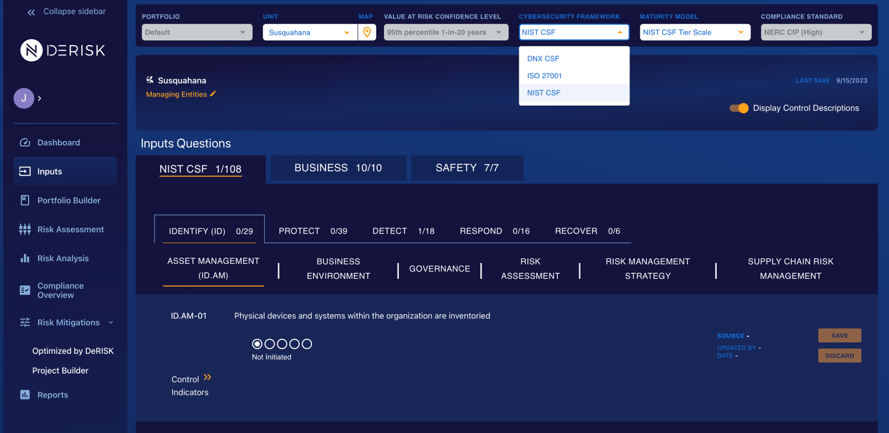Click the Risk Analysis bar chart icon
The width and height of the screenshot is (889, 433).
(24, 258)
